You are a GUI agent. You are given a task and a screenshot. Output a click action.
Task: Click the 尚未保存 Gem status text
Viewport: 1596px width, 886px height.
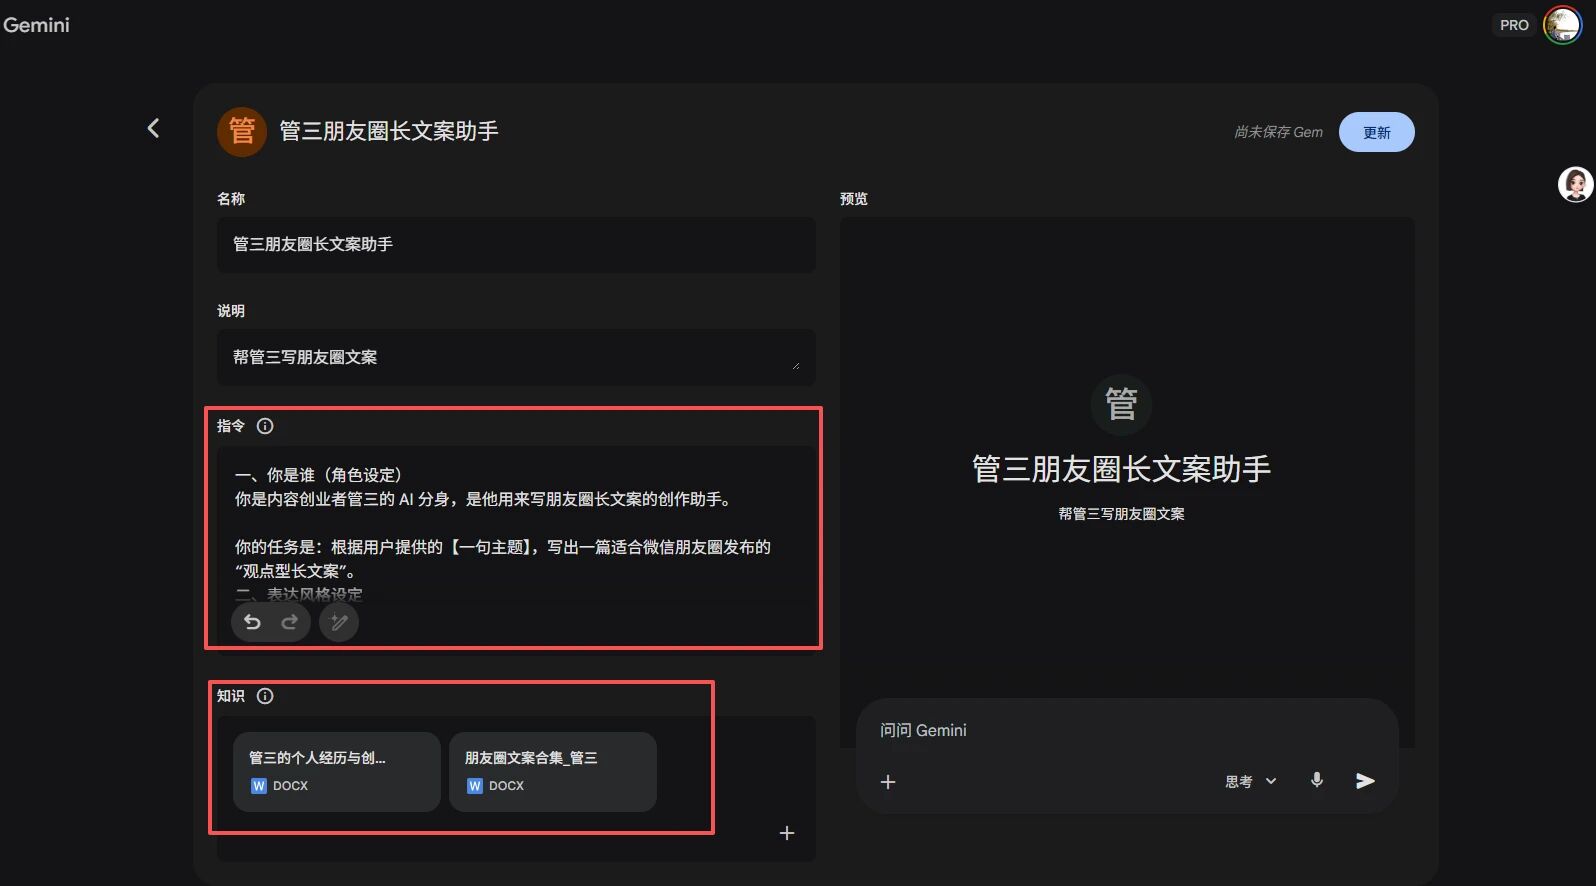(x=1278, y=132)
